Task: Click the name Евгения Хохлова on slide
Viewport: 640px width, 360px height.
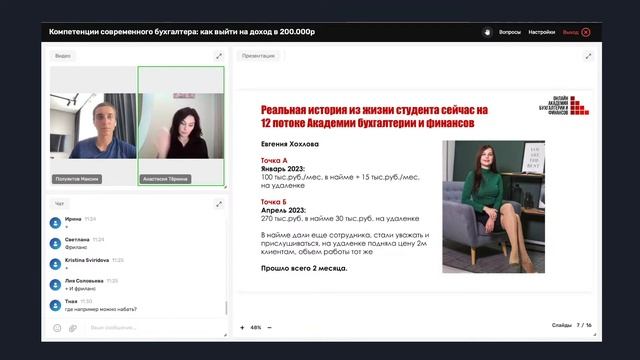Action: pyautogui.click(x=290, y=144)
